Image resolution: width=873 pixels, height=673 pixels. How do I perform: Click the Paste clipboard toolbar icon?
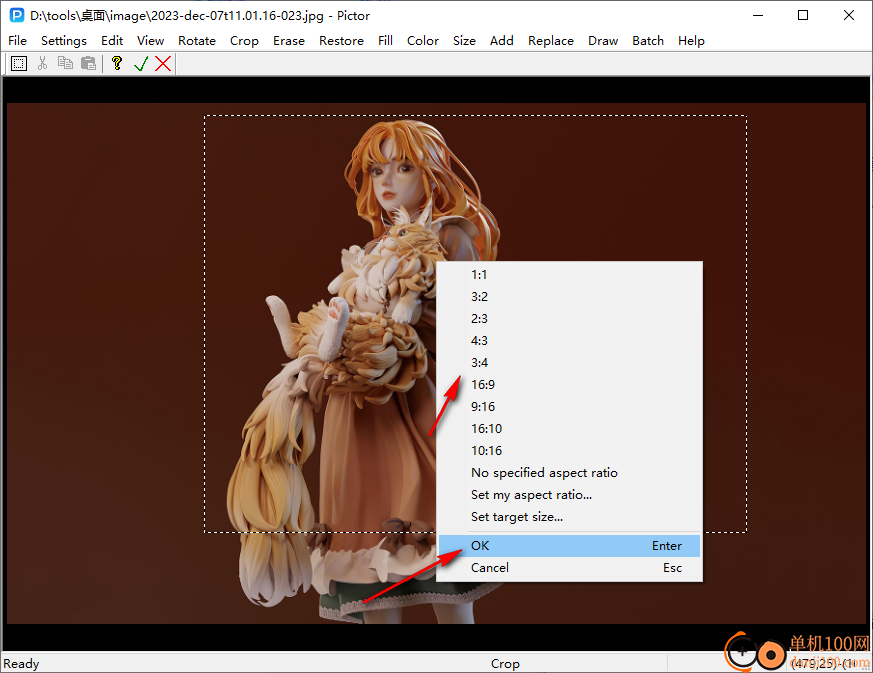(x=88, y=63)
